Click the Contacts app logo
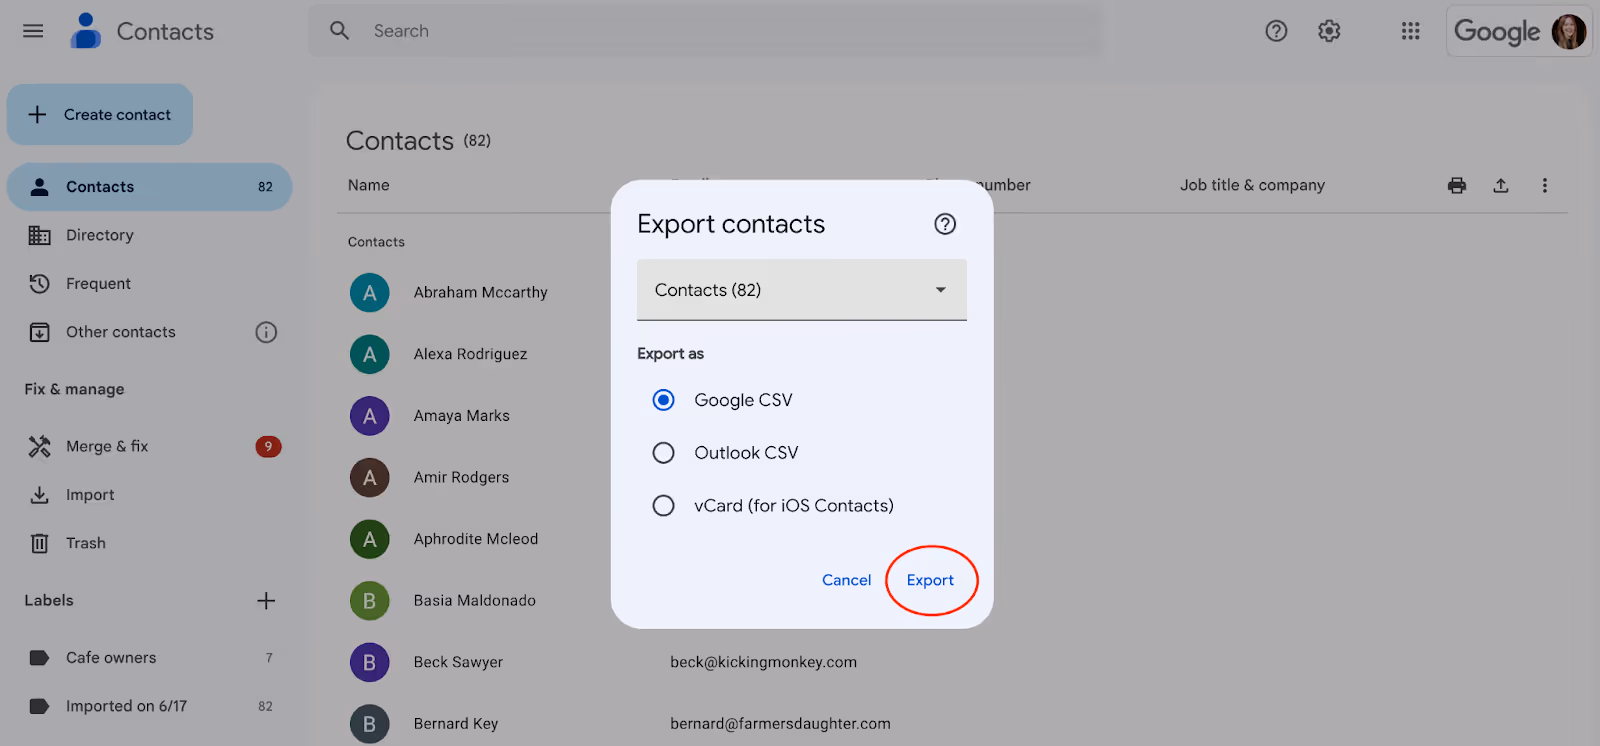The image size is (1600, 746). click(86, 31)
